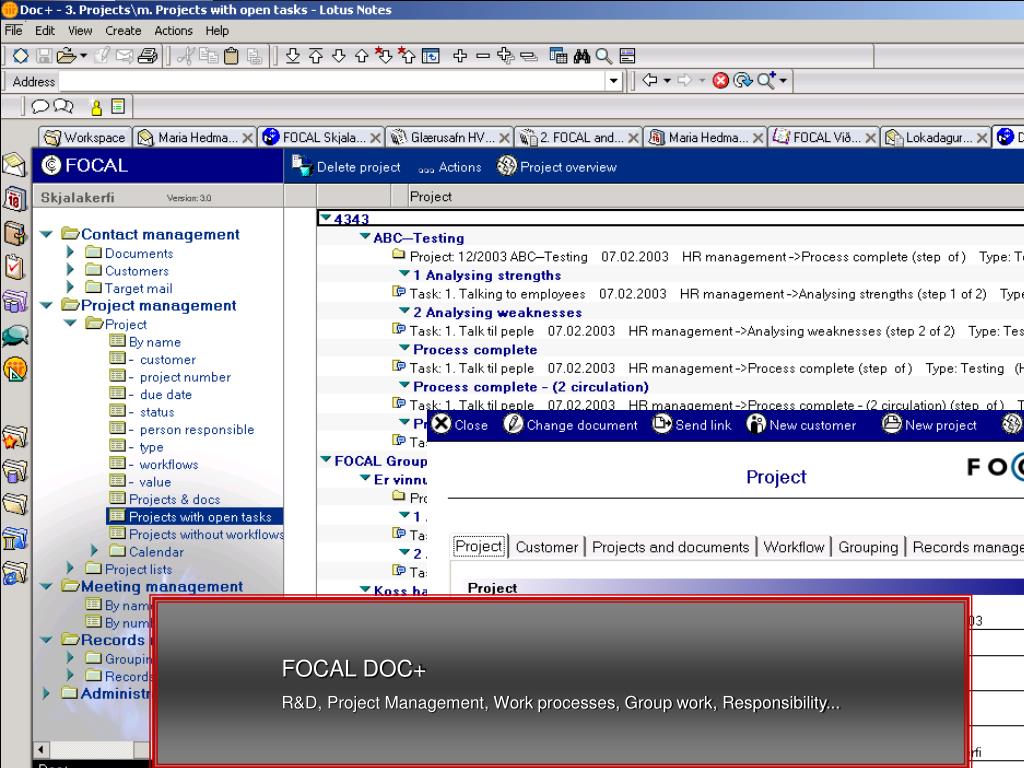Expand the Calendar folder in tree
The height and width of the screenshot is (768, 1024).
(x=95, y=551)
